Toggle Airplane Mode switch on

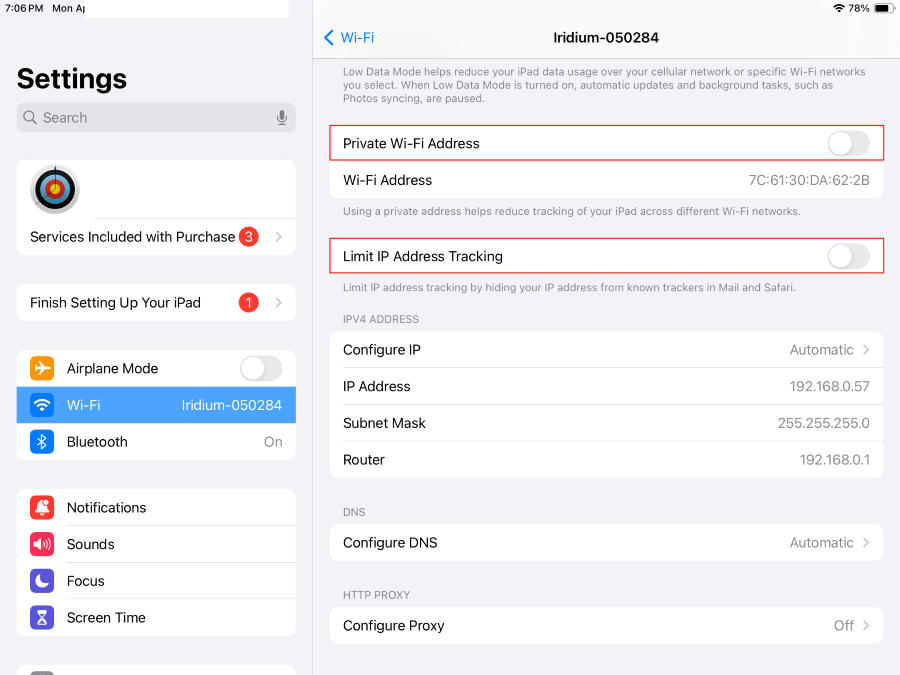(260, 368)
